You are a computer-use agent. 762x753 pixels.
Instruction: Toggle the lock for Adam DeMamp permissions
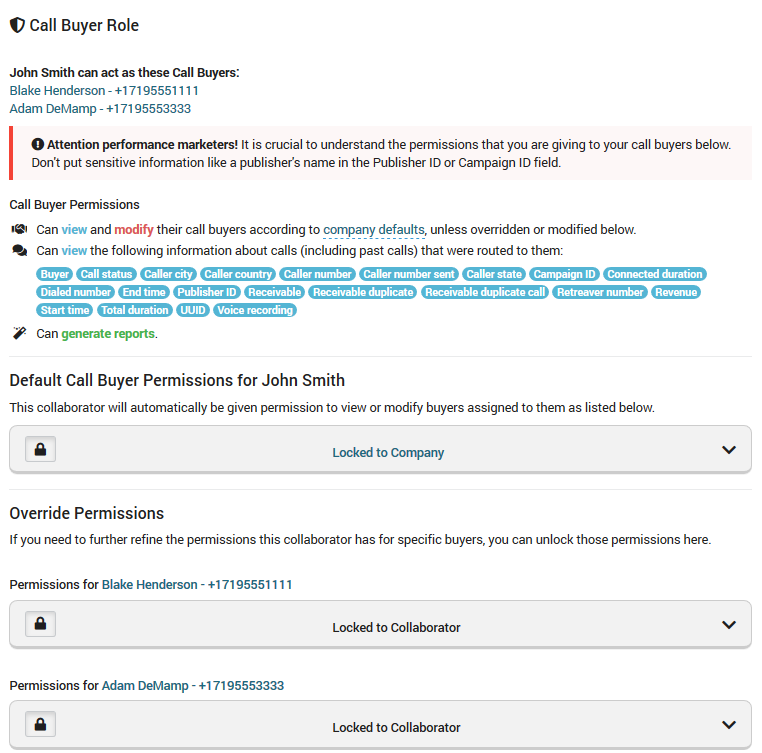click(x=40, y=725)
